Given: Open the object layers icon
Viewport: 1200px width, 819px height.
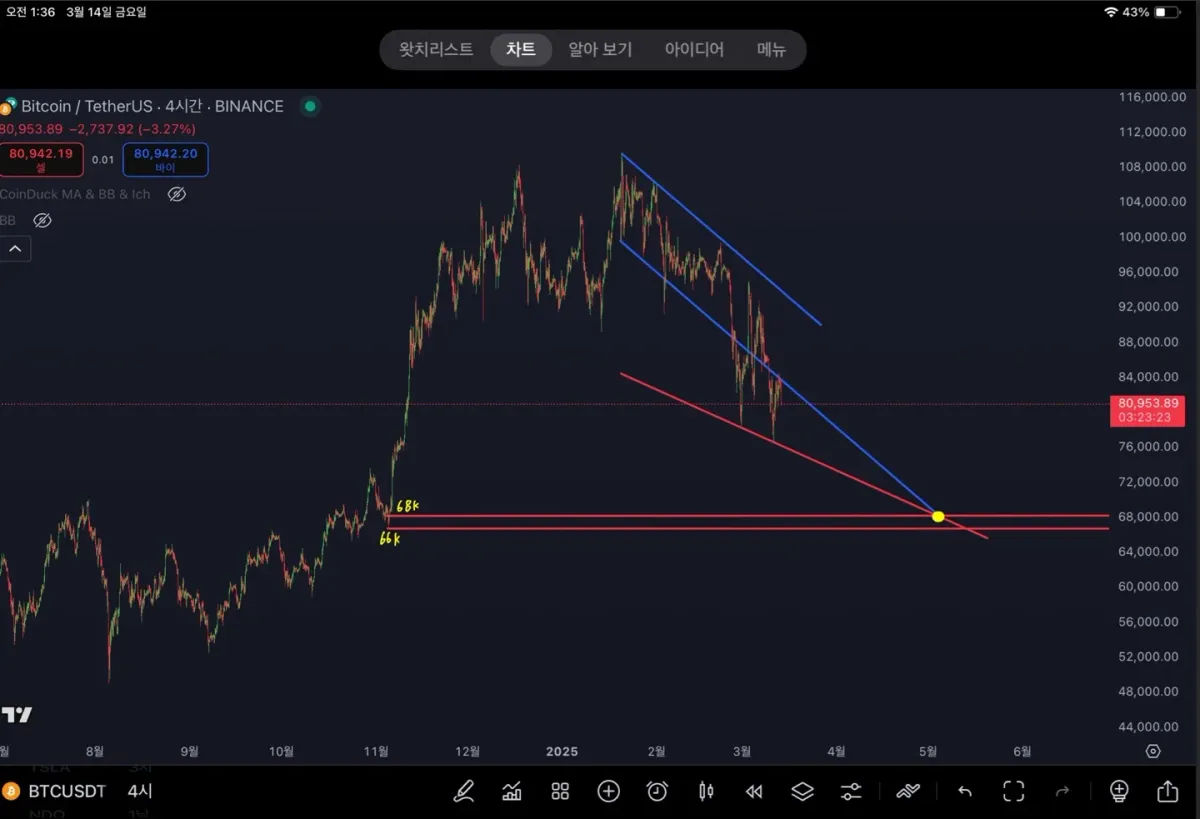Looking at the screenshot, I should point(803,792).
